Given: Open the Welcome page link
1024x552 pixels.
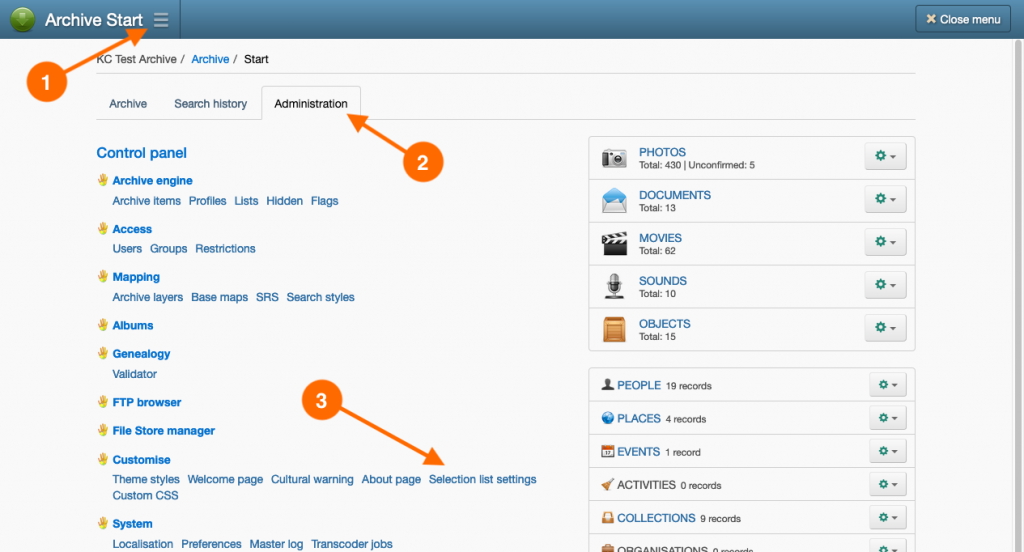Looking at the screenshot, I should point(225,479).
